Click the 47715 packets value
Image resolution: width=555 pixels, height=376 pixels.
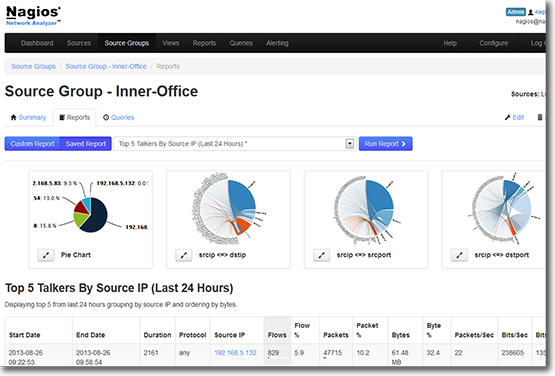333,353
